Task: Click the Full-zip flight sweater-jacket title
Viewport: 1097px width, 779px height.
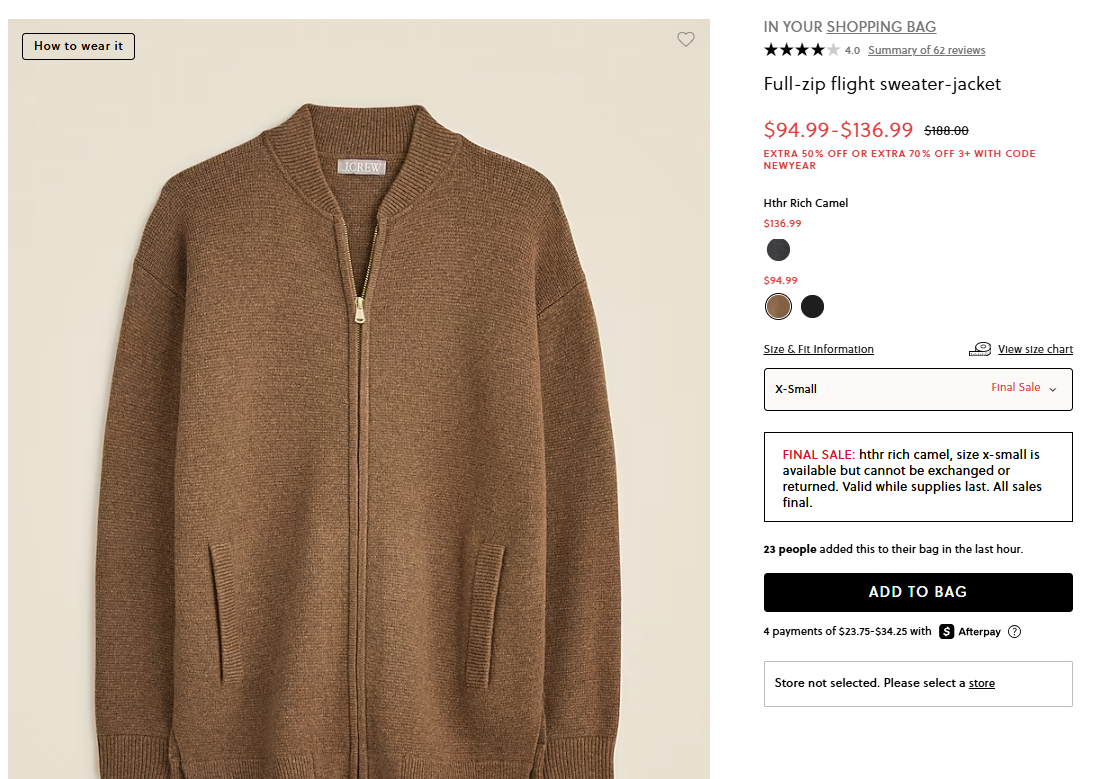Action: 881,84
